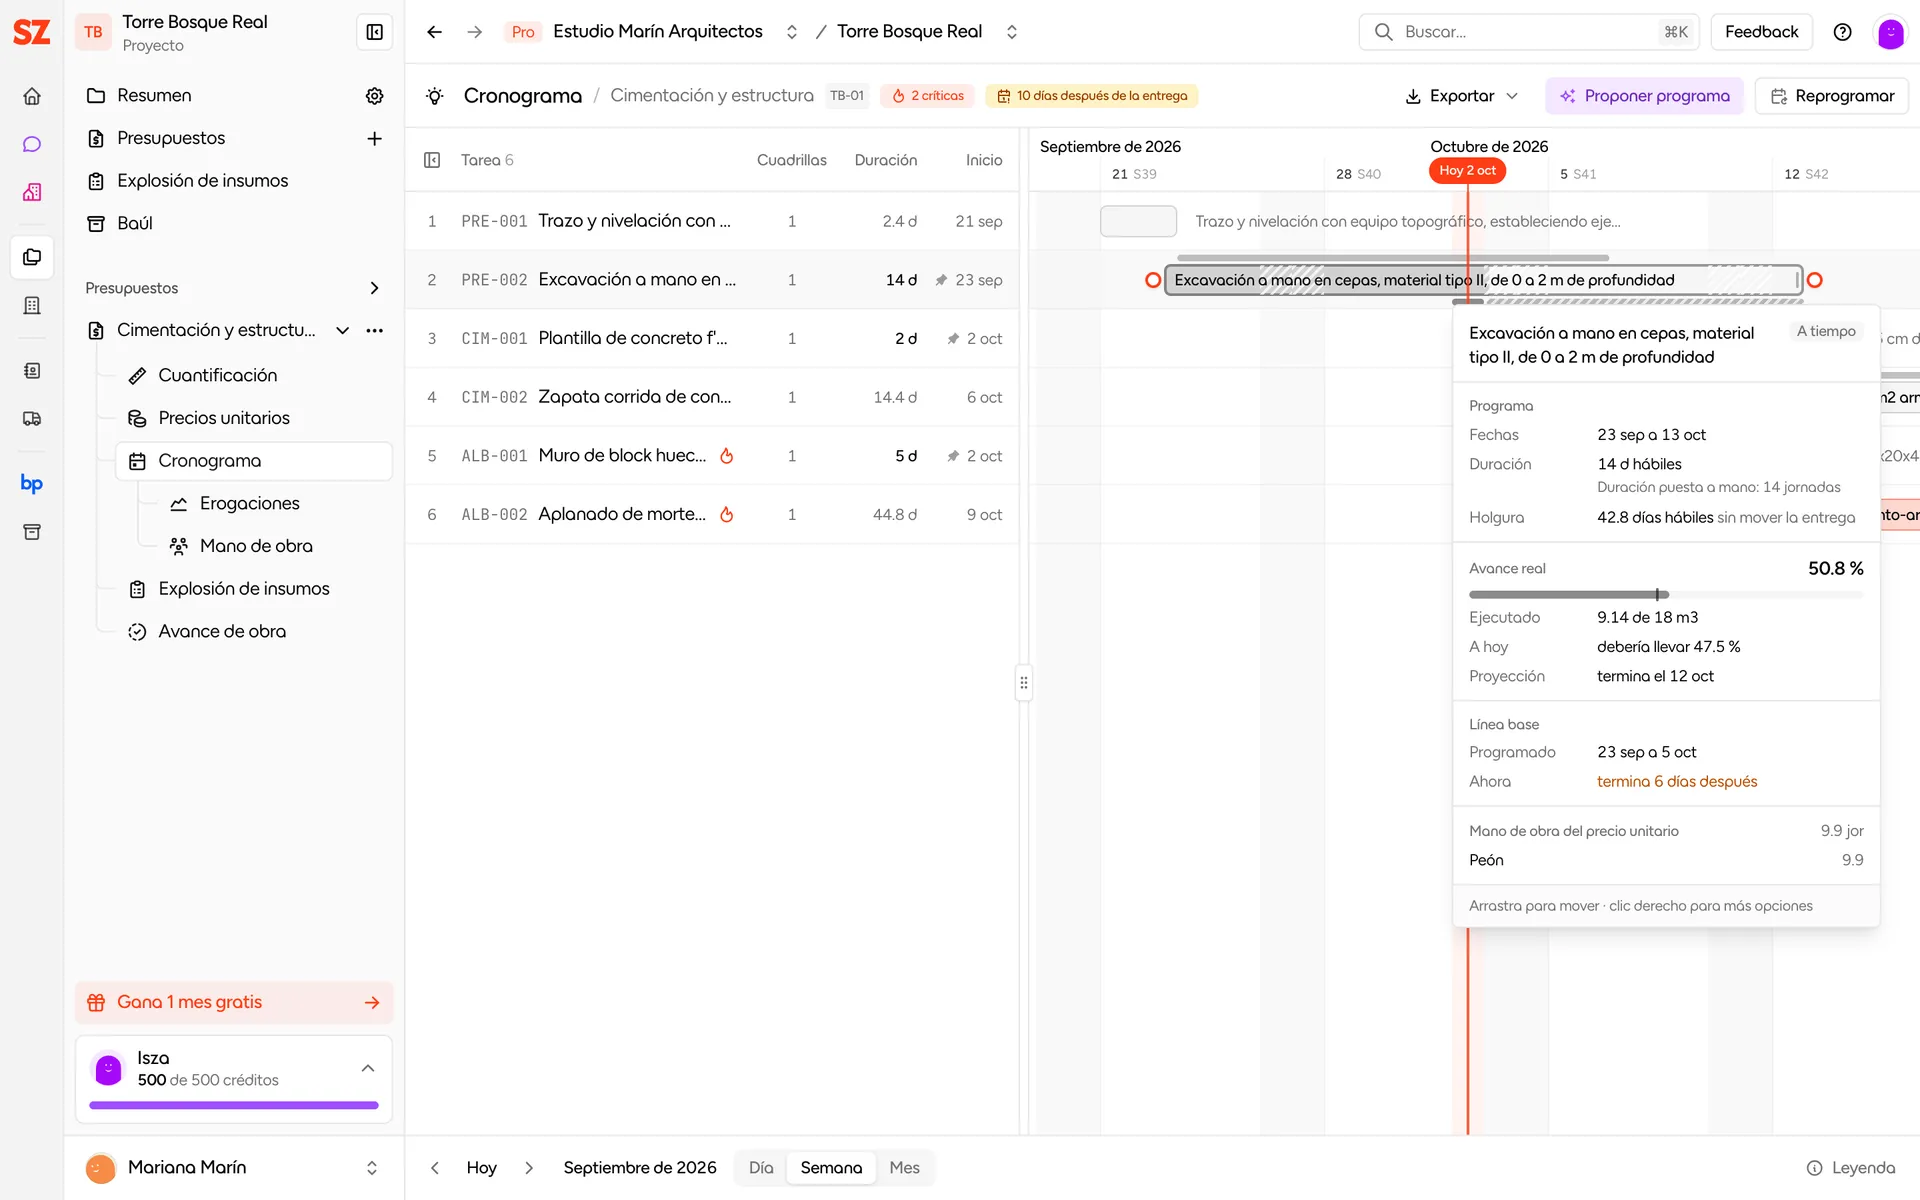This screenshot has height=1200, width=1920.
Task: Click Gana 1 mes gratis banner
Action: point(234,1003)
